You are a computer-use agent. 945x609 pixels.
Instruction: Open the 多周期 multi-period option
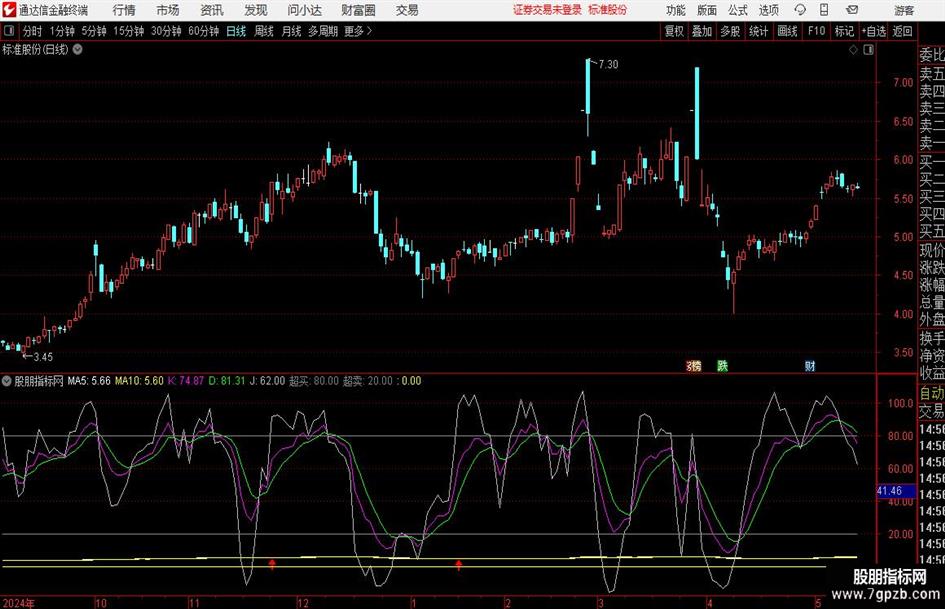click(x=322, y=31)
